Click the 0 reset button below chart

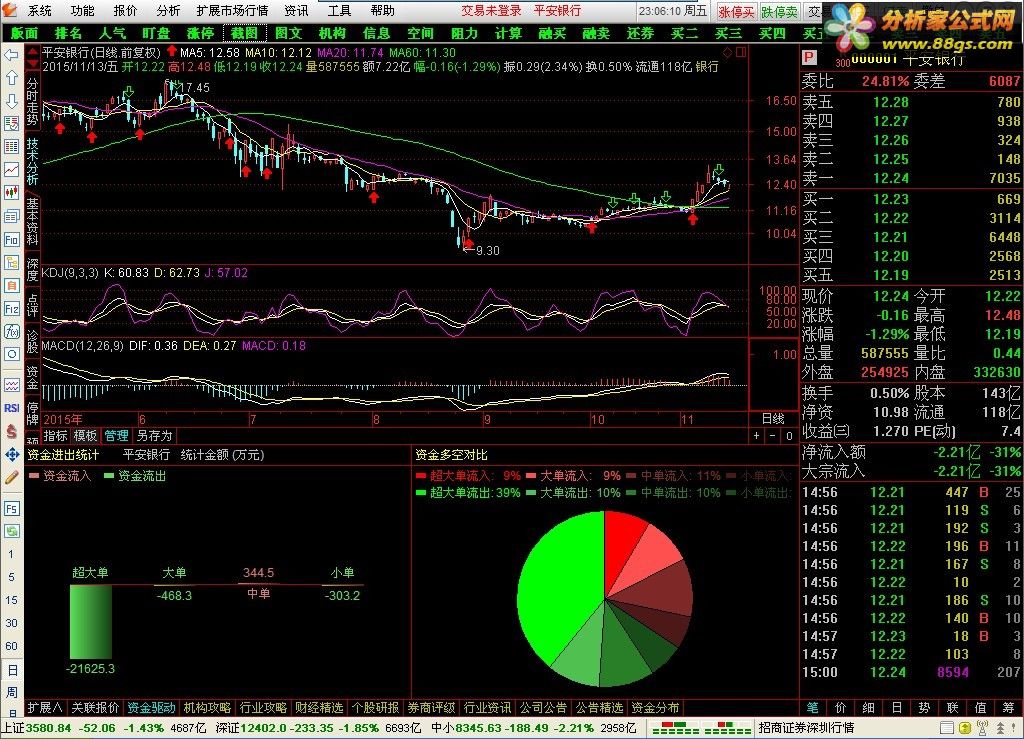pos(790,435)
